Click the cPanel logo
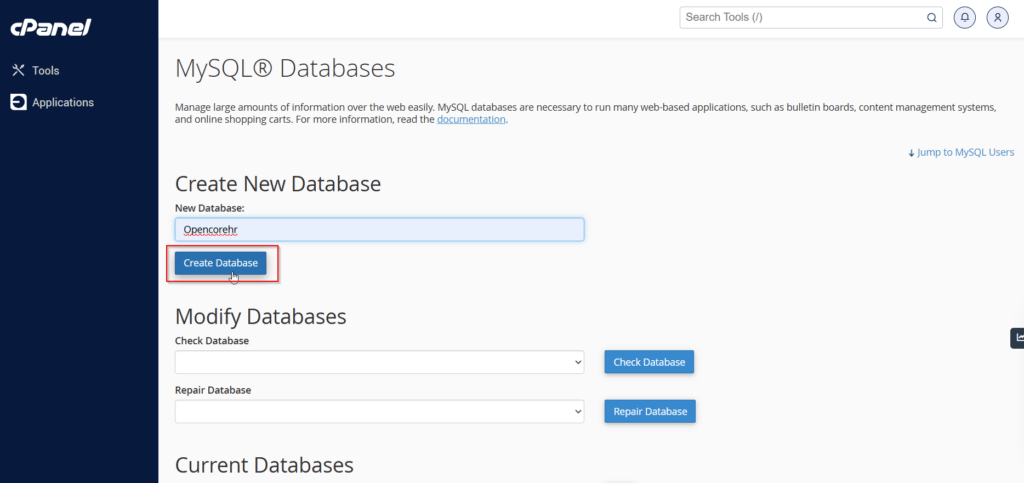This screenshot has height=483, width=1024. pos(50,28)
